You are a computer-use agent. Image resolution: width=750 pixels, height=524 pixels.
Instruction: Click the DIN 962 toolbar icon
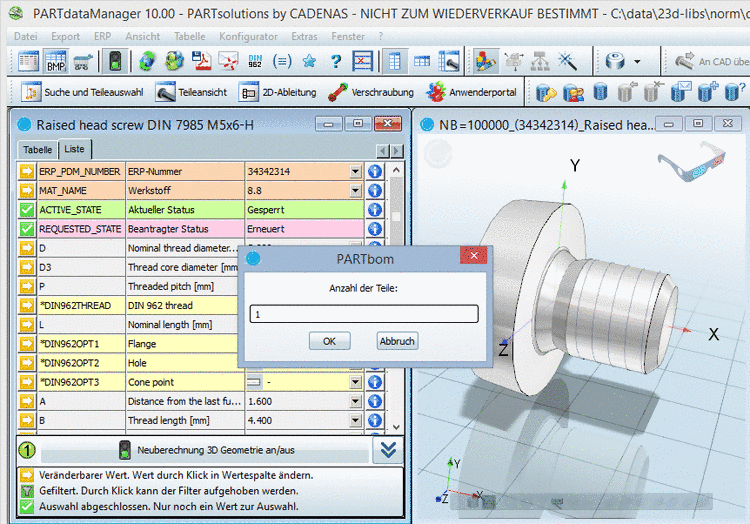pos(255,61)
